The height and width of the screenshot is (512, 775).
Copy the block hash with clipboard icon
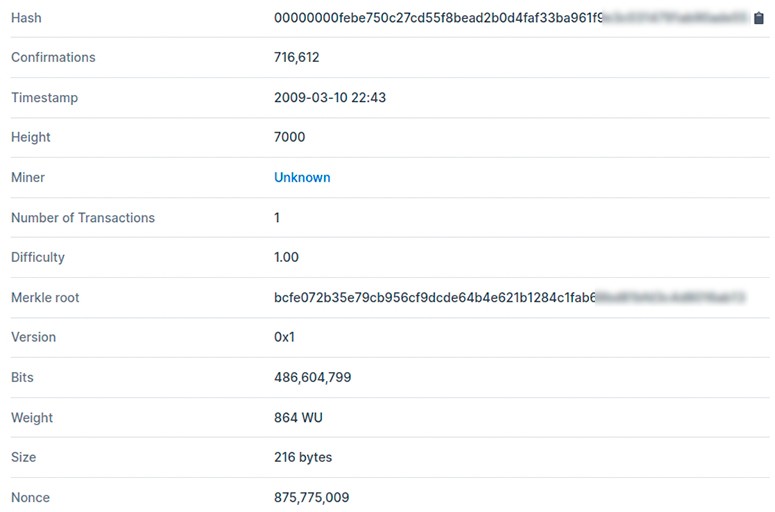pyautogui.click(x=759, y=18)
